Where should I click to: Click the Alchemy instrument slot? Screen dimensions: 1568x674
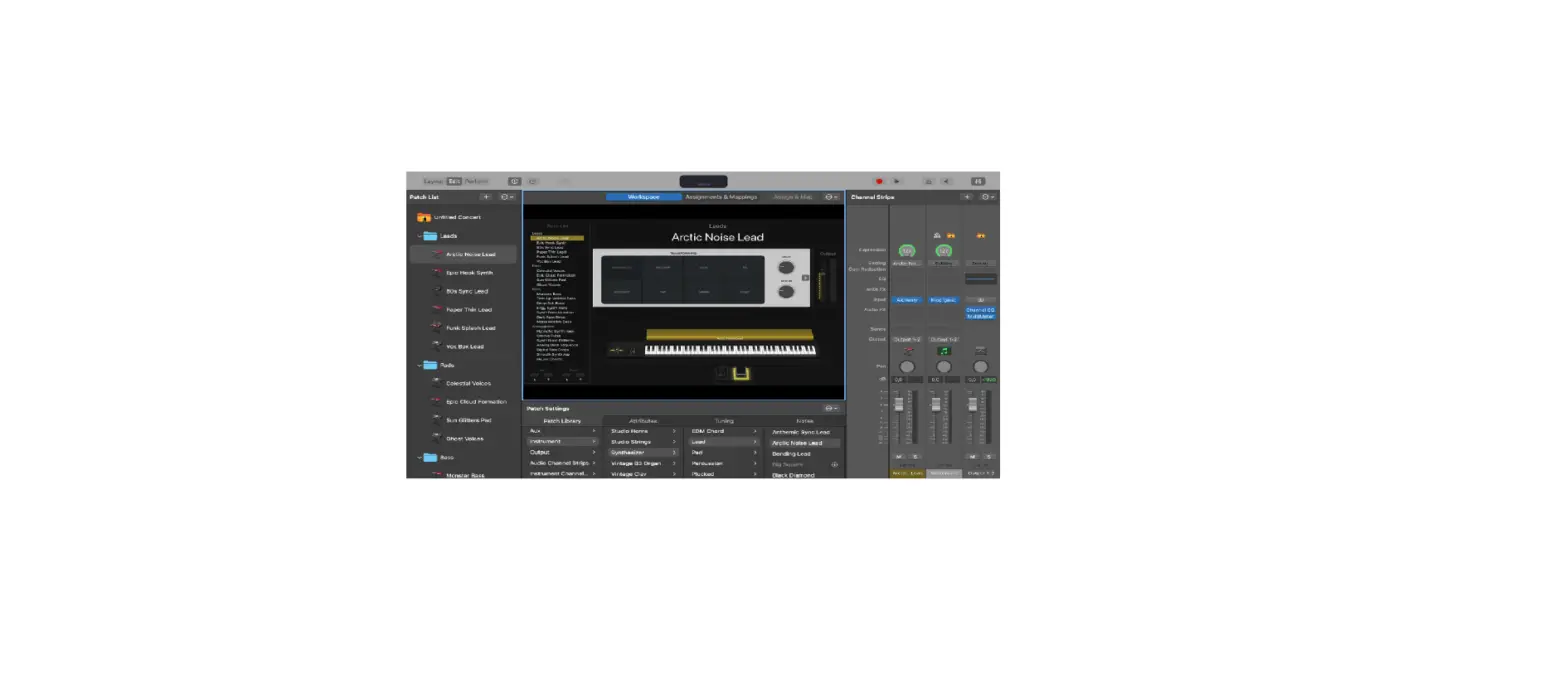907,299
